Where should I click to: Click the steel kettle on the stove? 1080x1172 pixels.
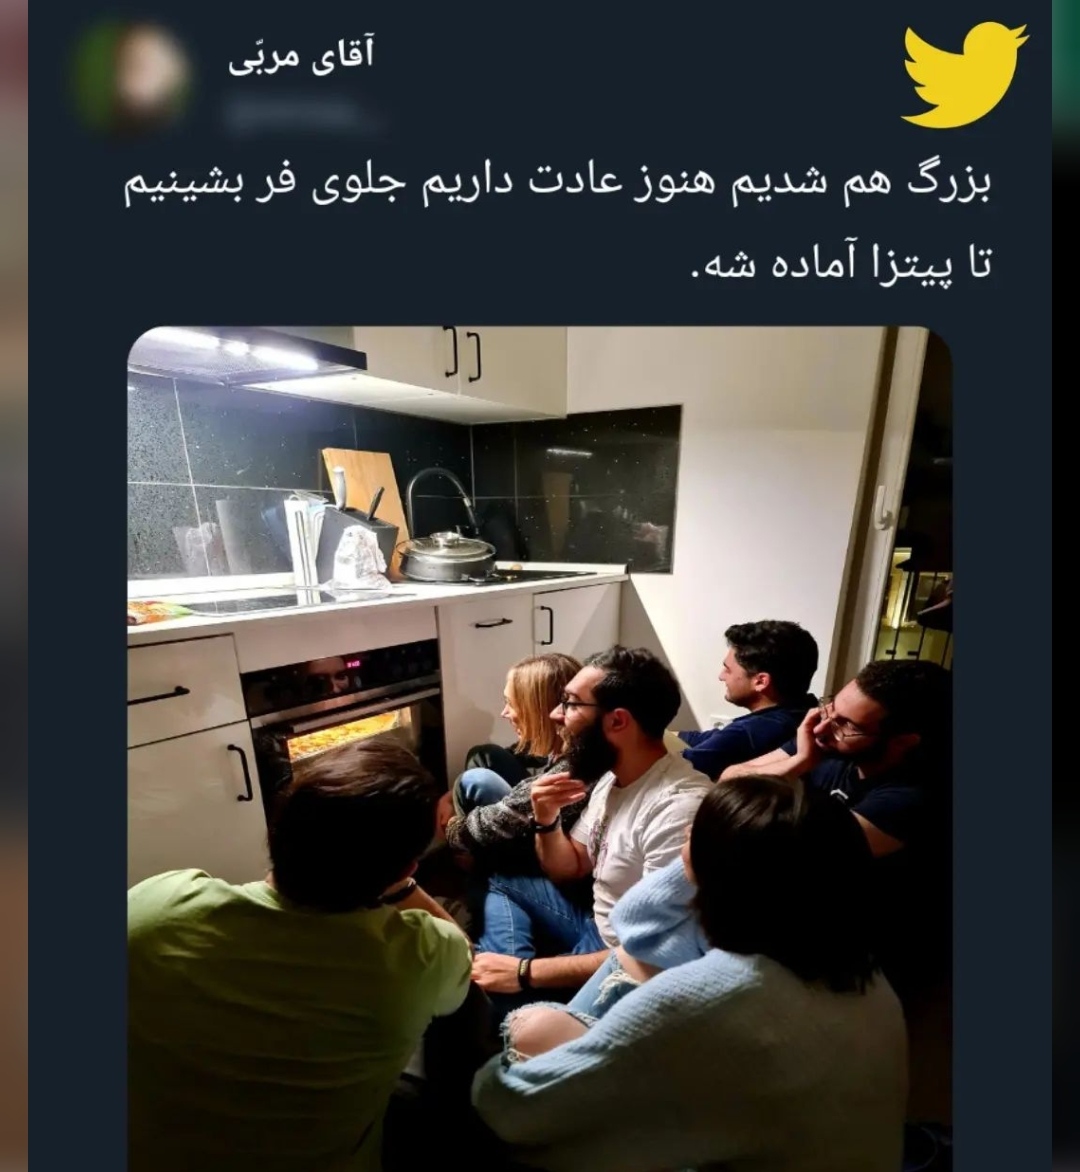tap(446, 556)
